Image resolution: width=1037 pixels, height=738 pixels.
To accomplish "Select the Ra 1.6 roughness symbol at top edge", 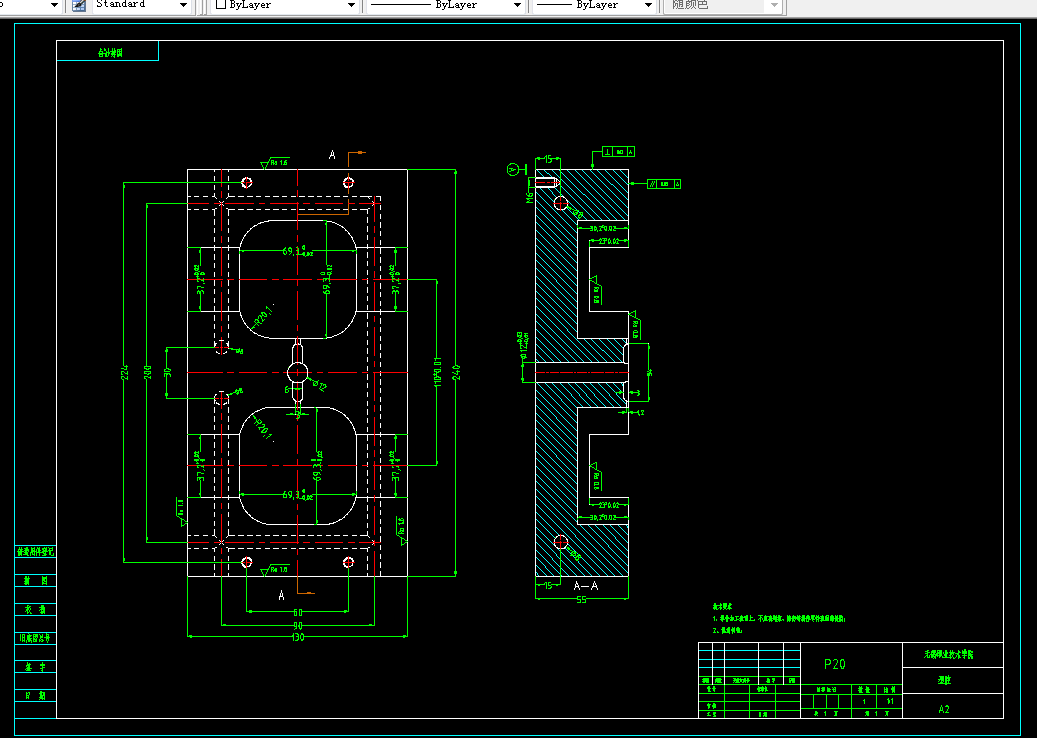I will coord(274,163).
